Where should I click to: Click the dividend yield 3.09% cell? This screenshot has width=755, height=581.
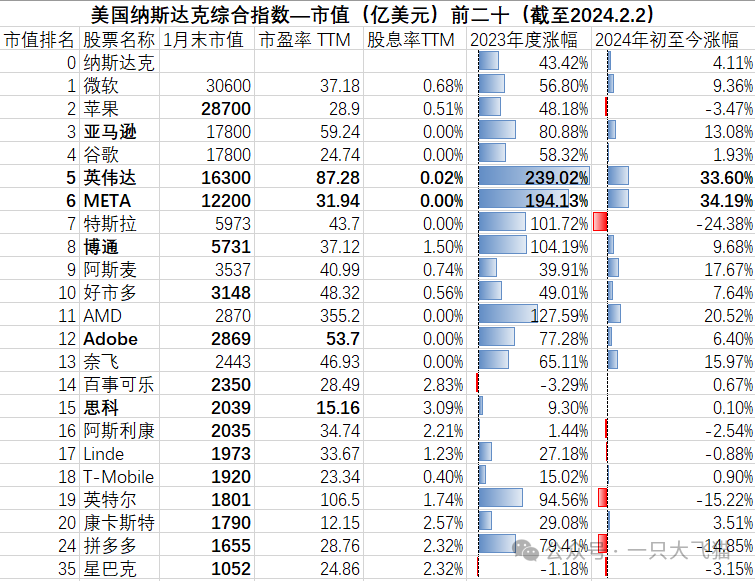click(443, 408)
